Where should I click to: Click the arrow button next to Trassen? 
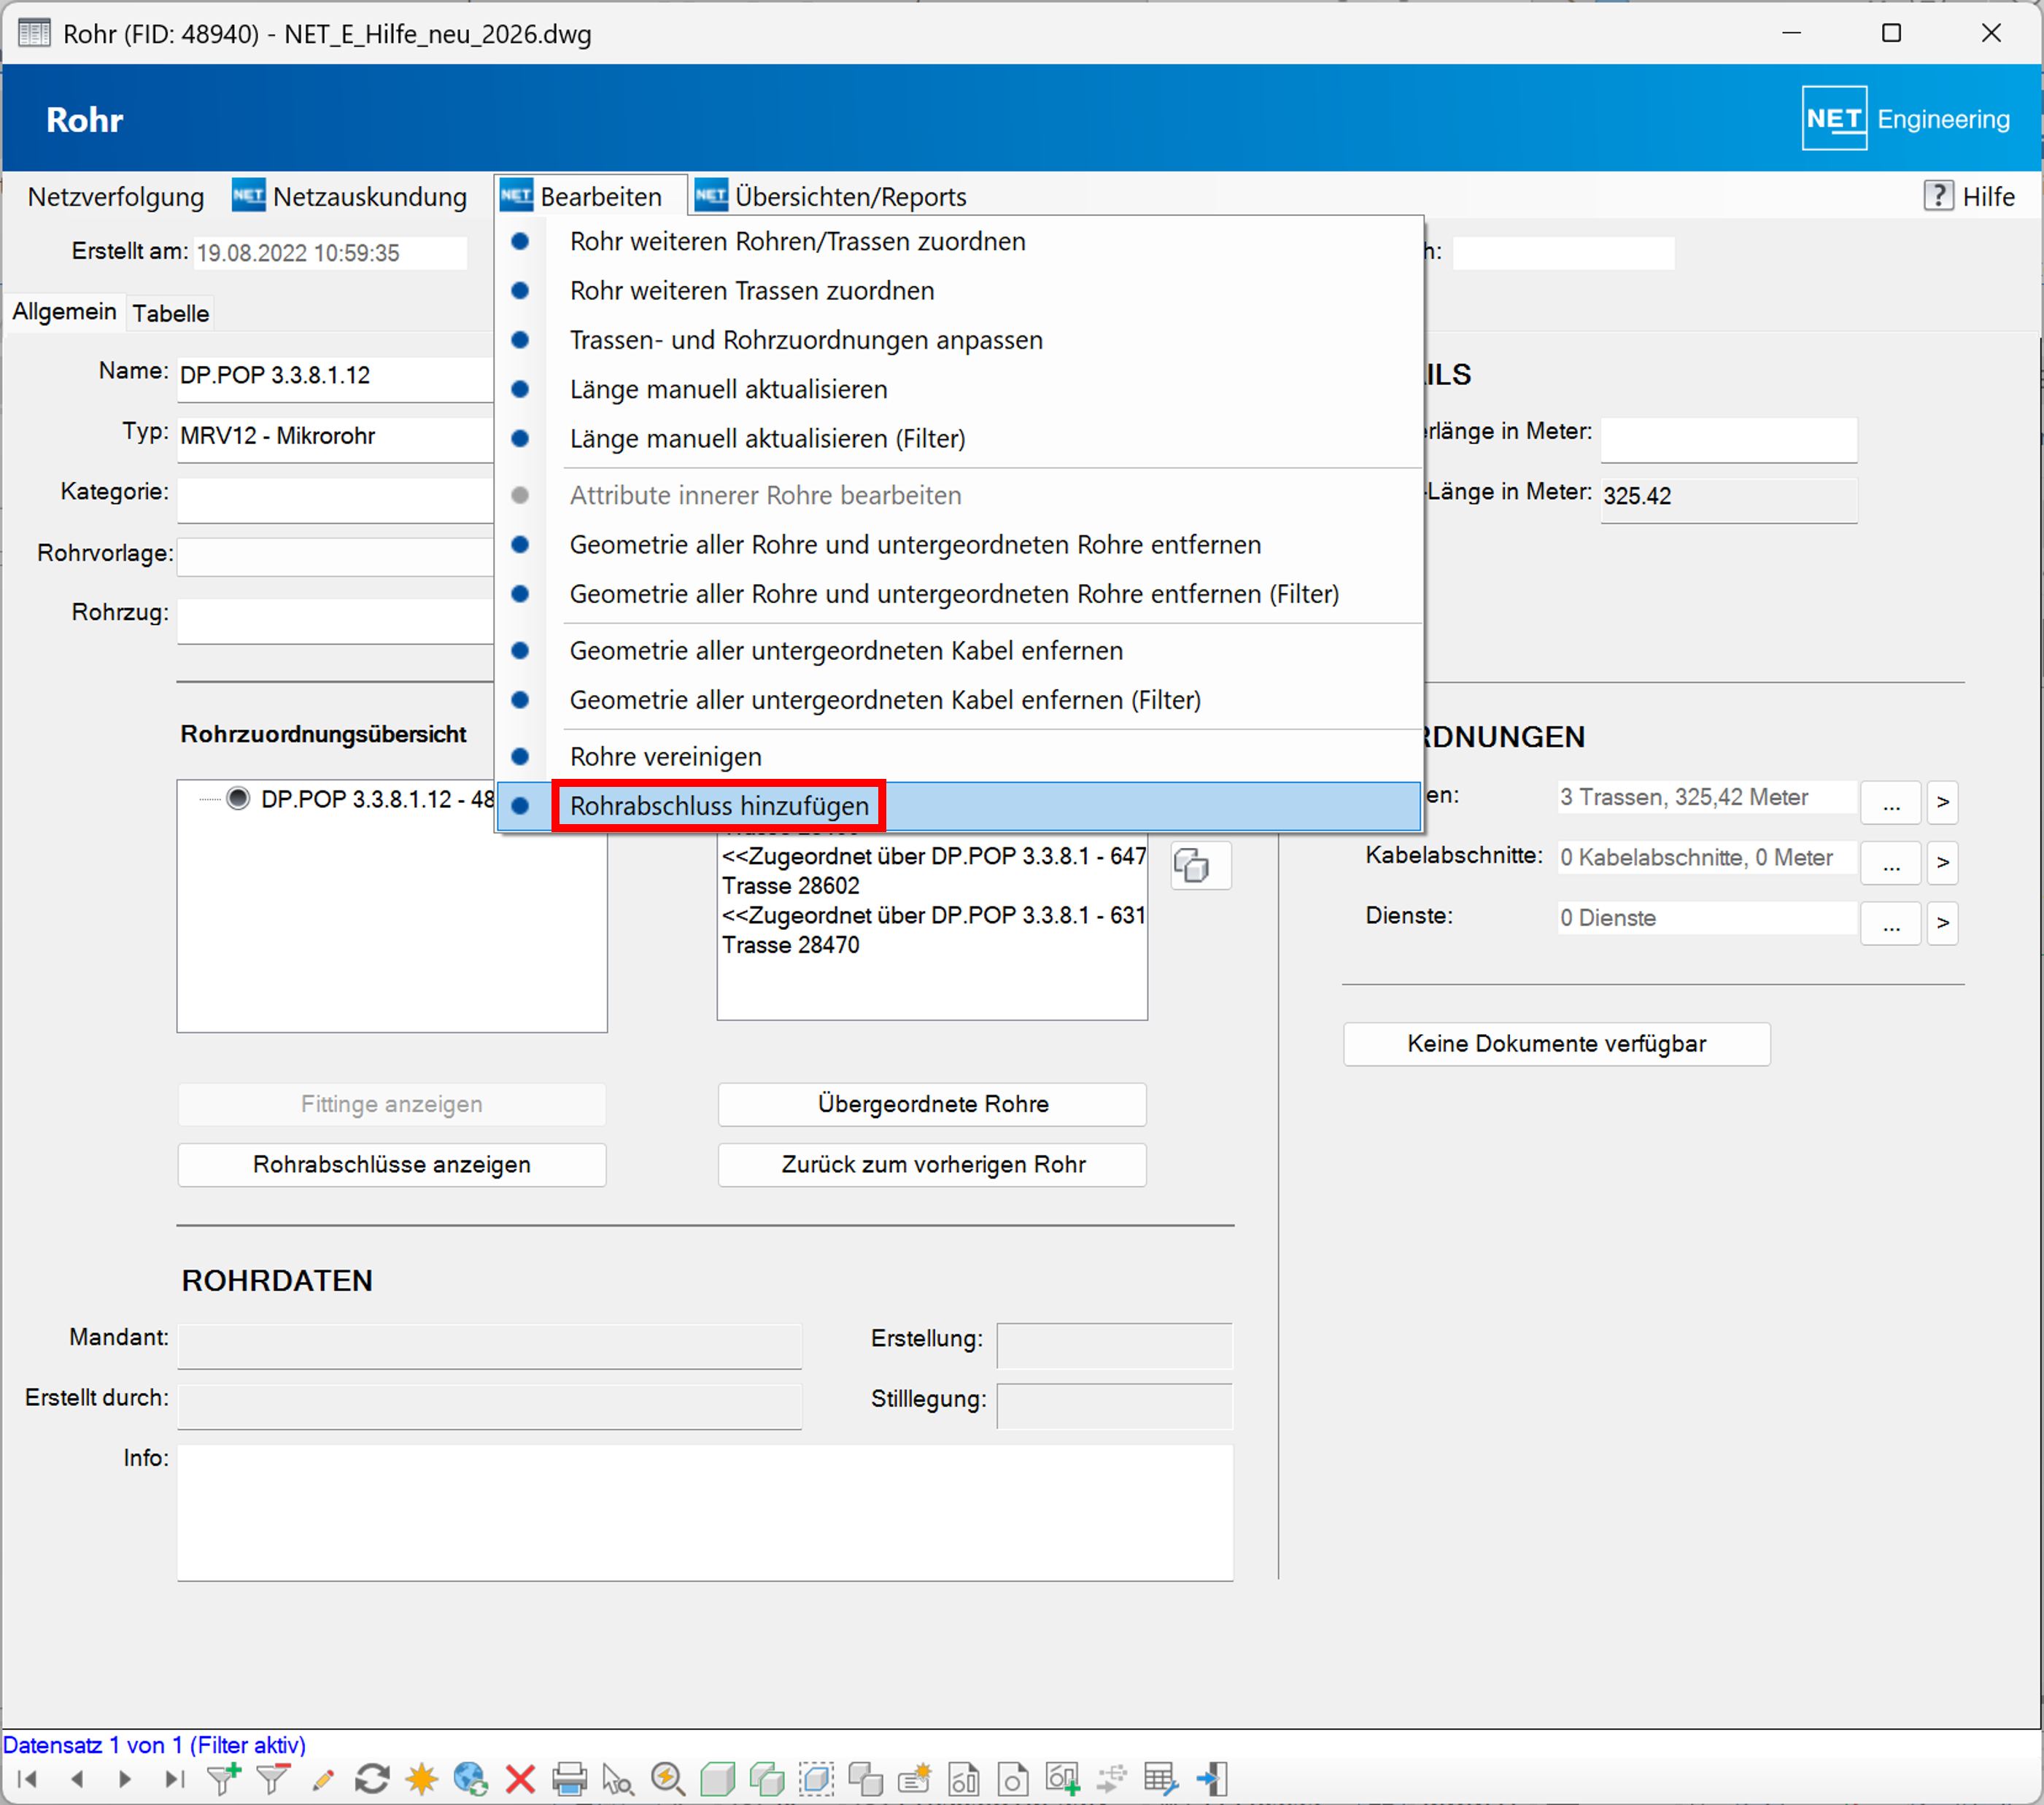click(x=1943, y=802)
